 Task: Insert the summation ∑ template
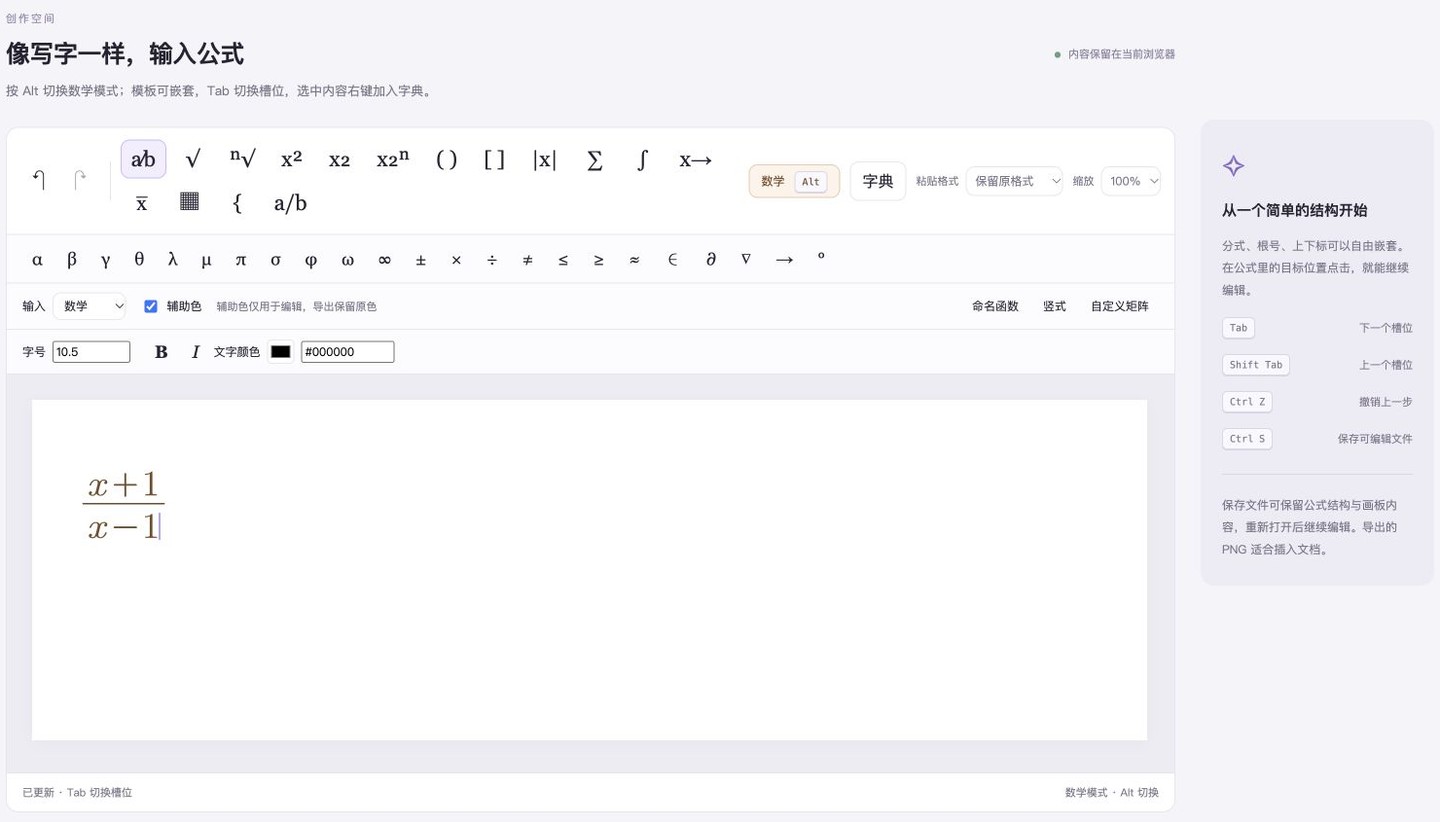(x=594, y=159)
